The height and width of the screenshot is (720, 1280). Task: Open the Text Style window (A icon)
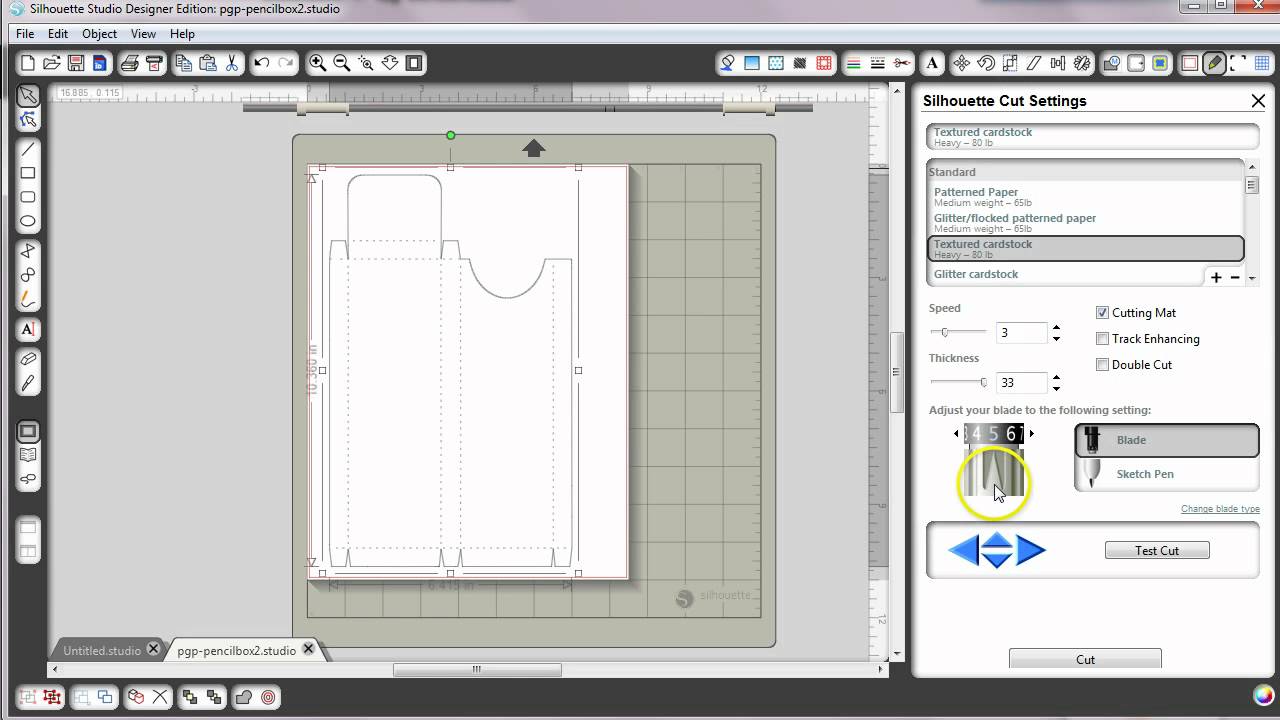[932, 63]
